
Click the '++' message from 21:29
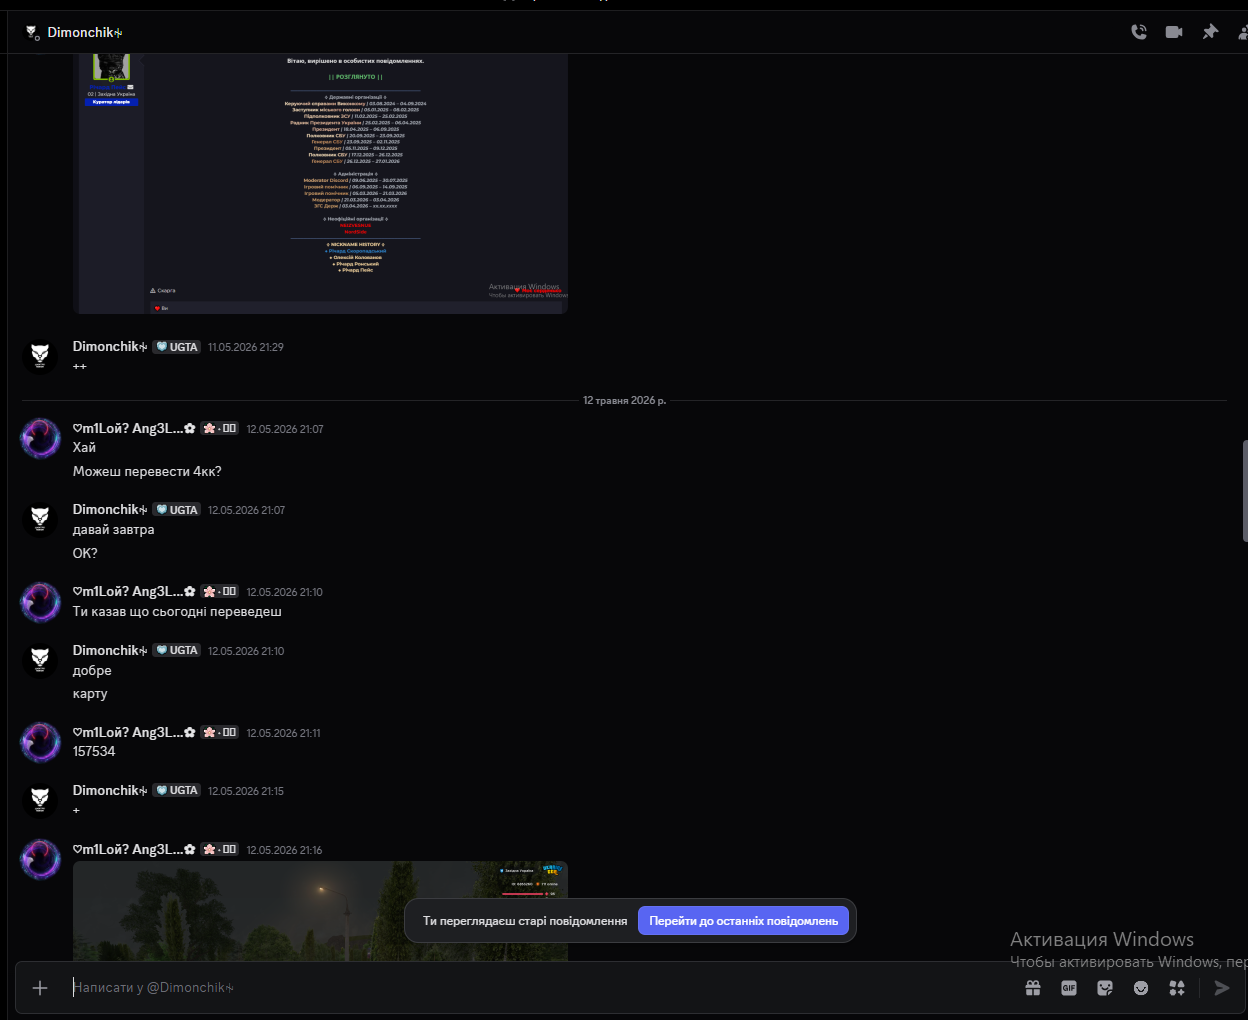click(x=80, y=367)
